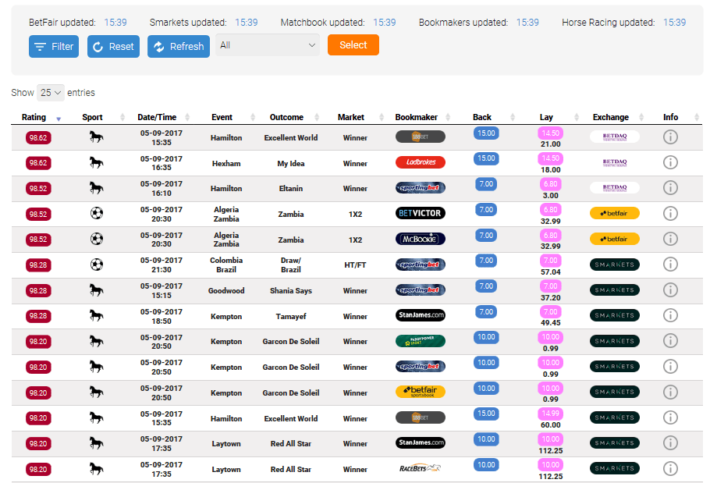
Task: Click the Filter button
Action: pyautogui.click(x=54, y=46)
